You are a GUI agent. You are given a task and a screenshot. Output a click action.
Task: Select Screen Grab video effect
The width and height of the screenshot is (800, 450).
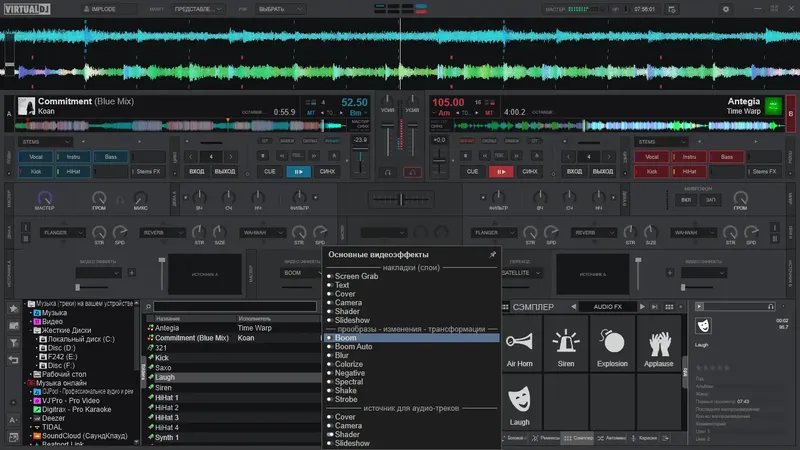tap(356, 276)
